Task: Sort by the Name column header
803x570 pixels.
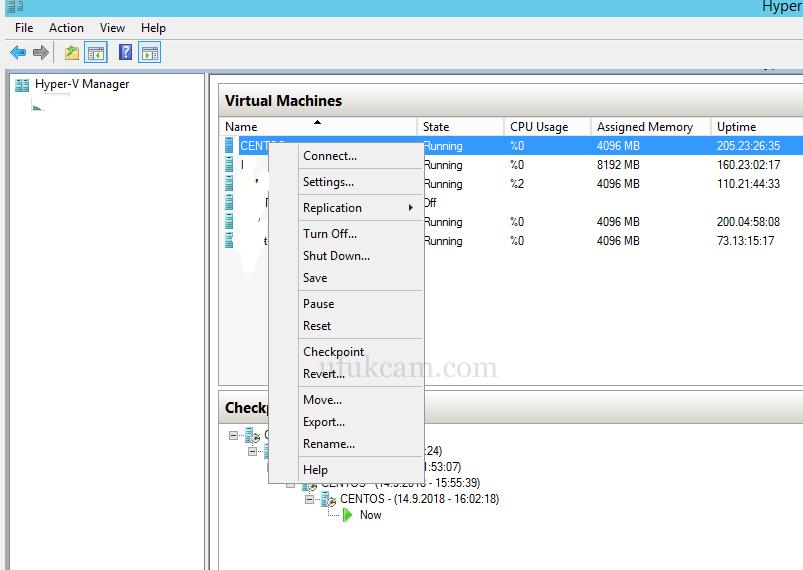Action: point(318,126)
